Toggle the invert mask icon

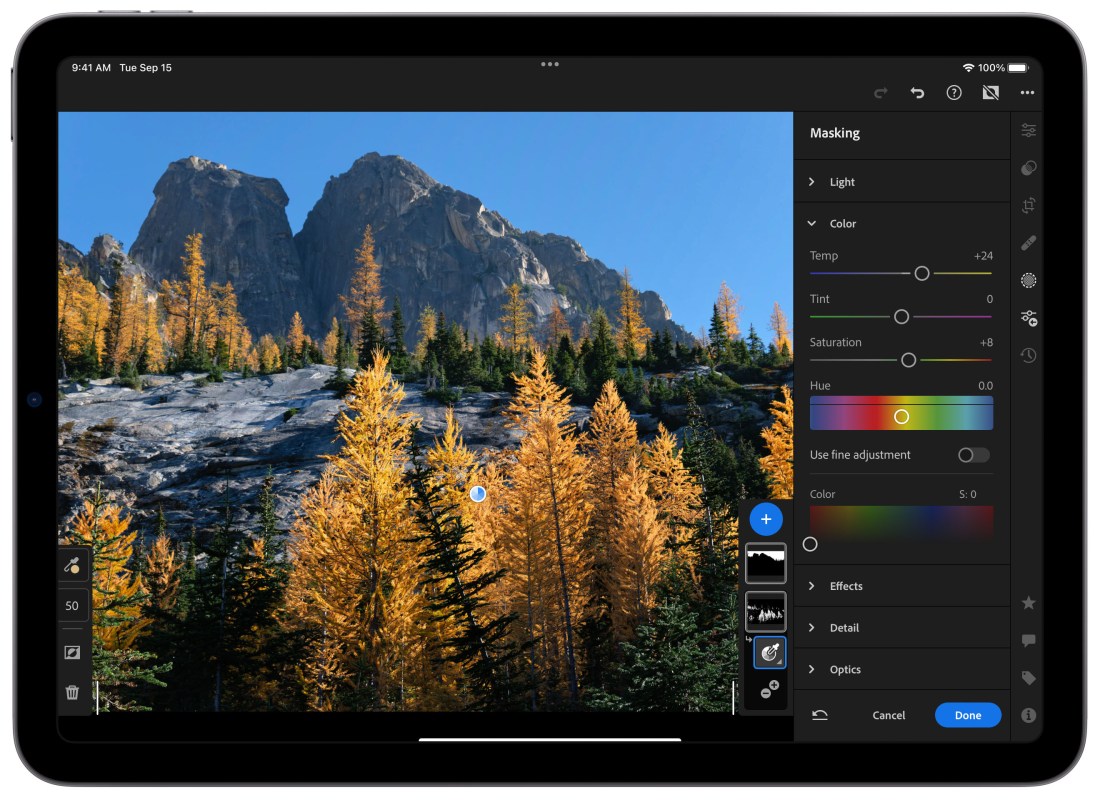pyautogui.click(x=72, y=652)
